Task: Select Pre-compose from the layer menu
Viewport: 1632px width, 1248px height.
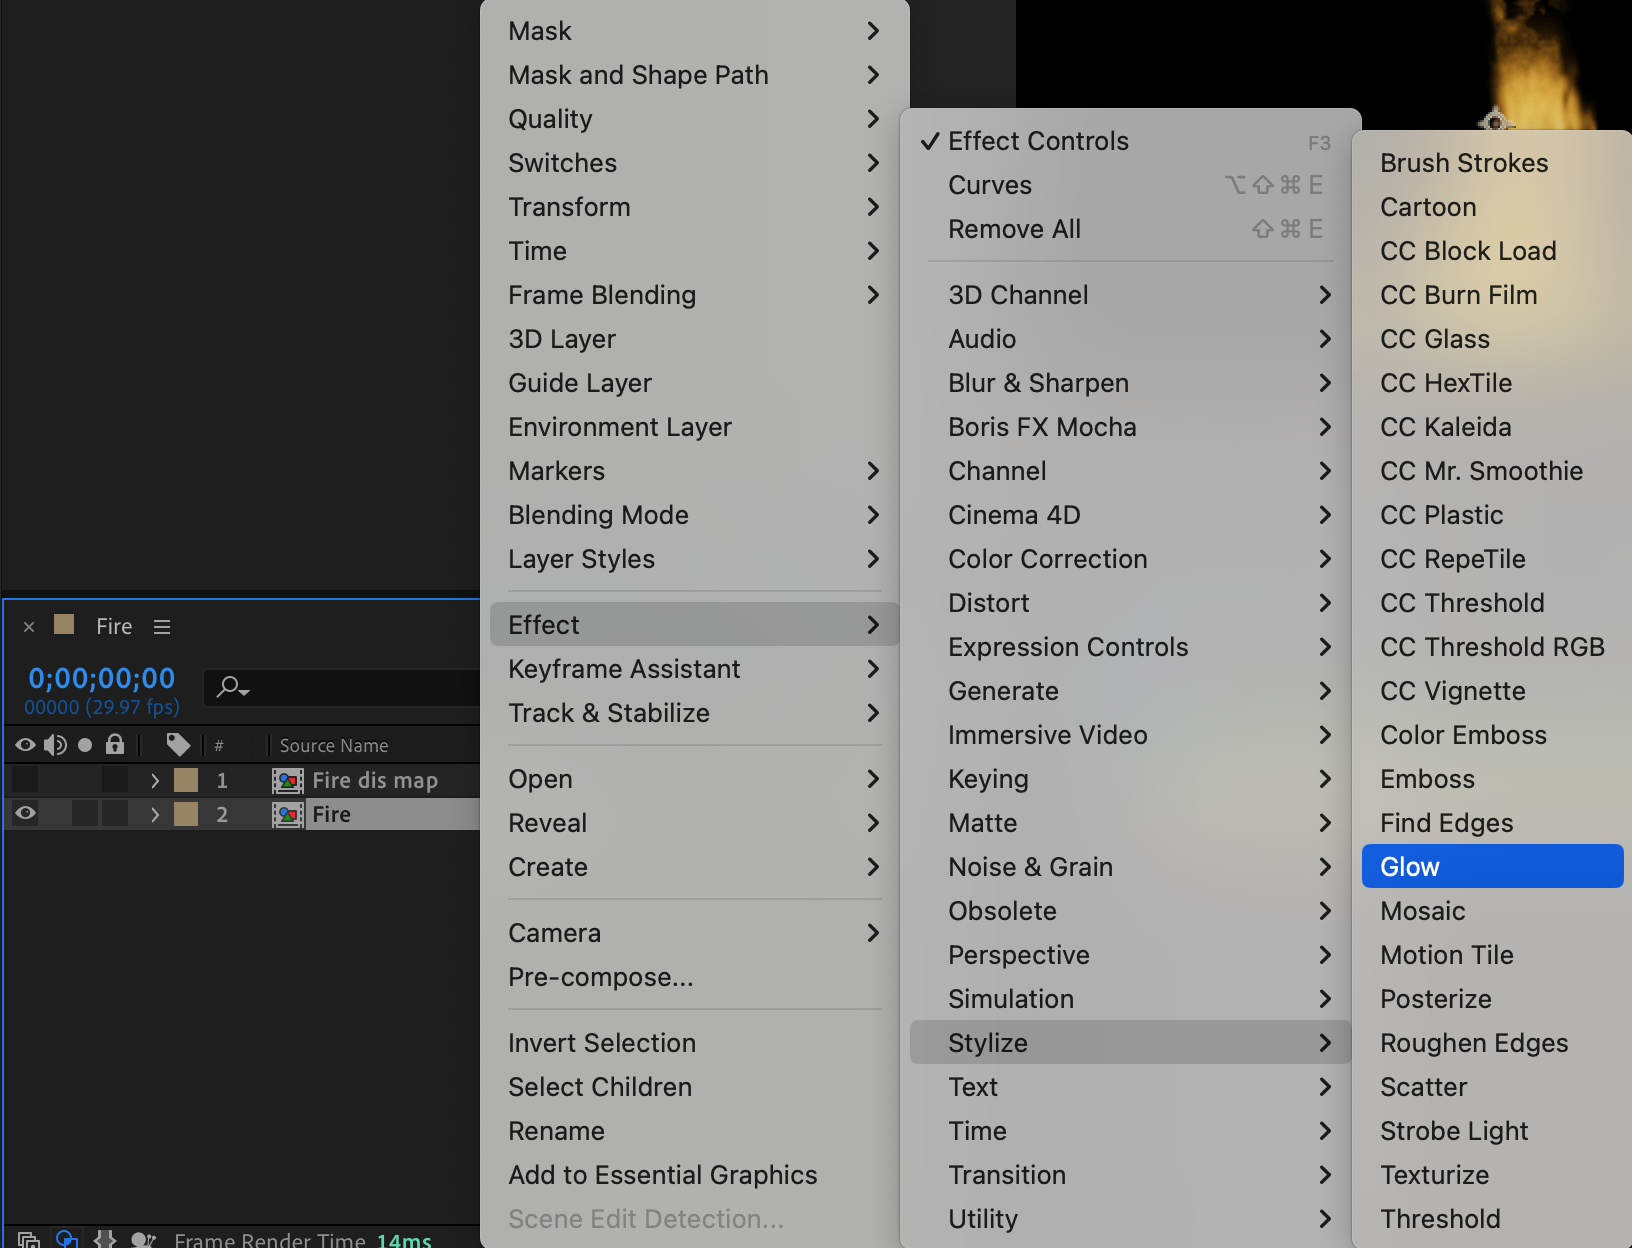Action: [600, 977]
